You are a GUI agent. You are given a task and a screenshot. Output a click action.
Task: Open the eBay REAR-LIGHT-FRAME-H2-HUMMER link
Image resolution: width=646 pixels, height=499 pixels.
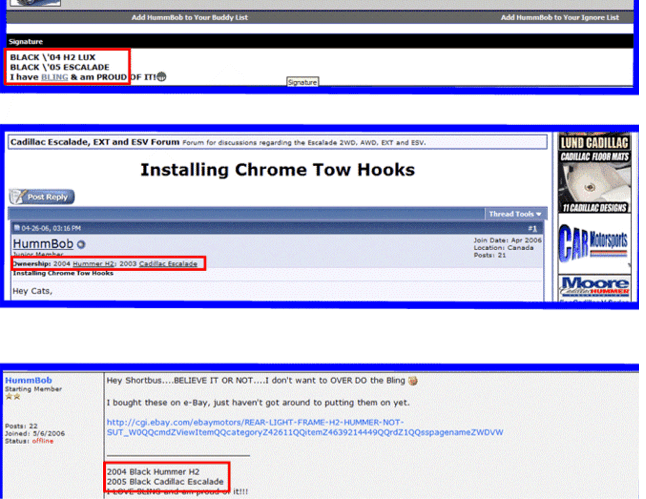305,427
